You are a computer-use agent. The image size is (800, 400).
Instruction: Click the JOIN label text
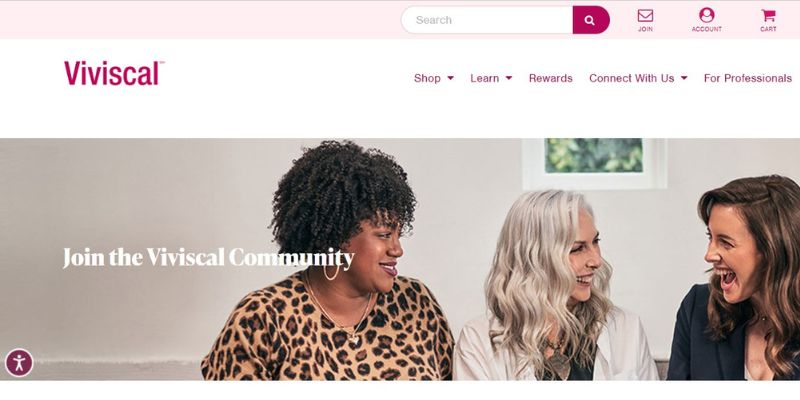tap(645, 29)
